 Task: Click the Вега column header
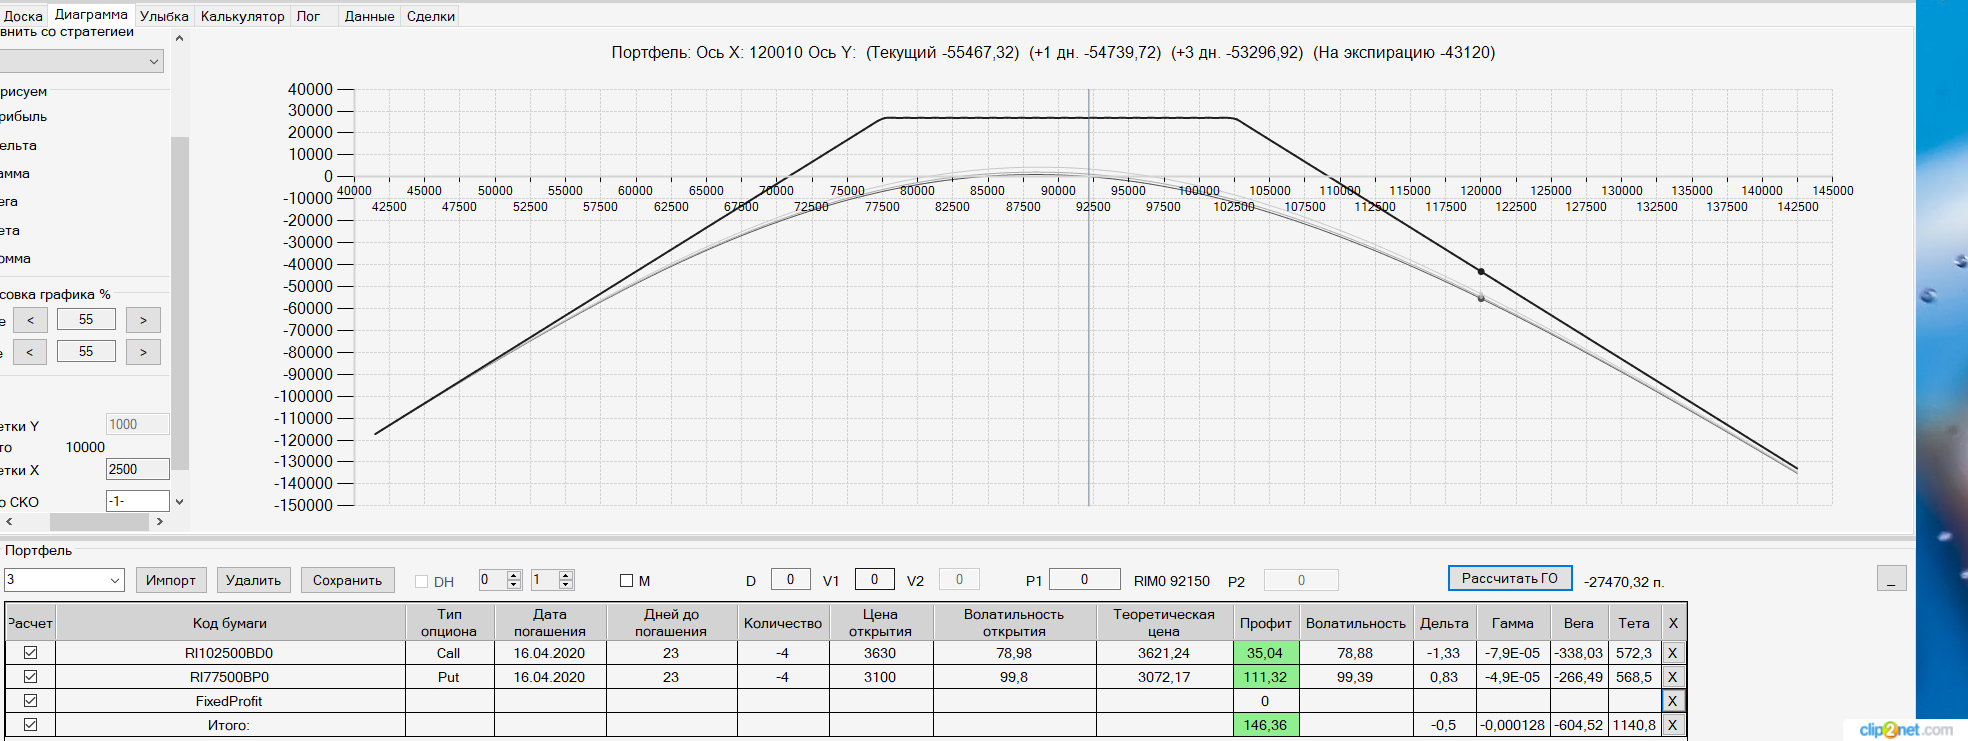(1579, 623)
